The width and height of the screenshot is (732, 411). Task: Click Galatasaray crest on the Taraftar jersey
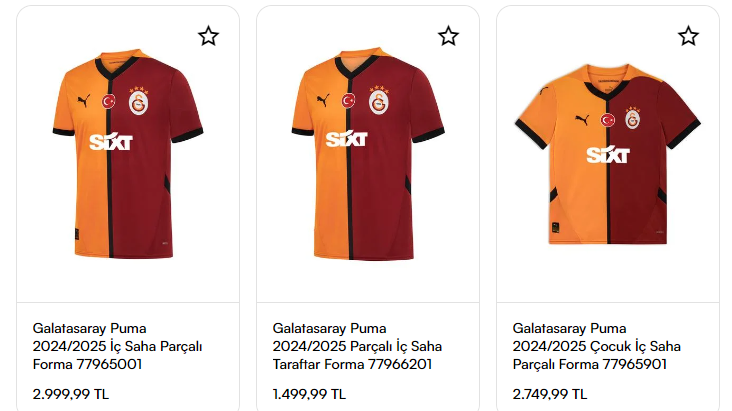[379, 101]
